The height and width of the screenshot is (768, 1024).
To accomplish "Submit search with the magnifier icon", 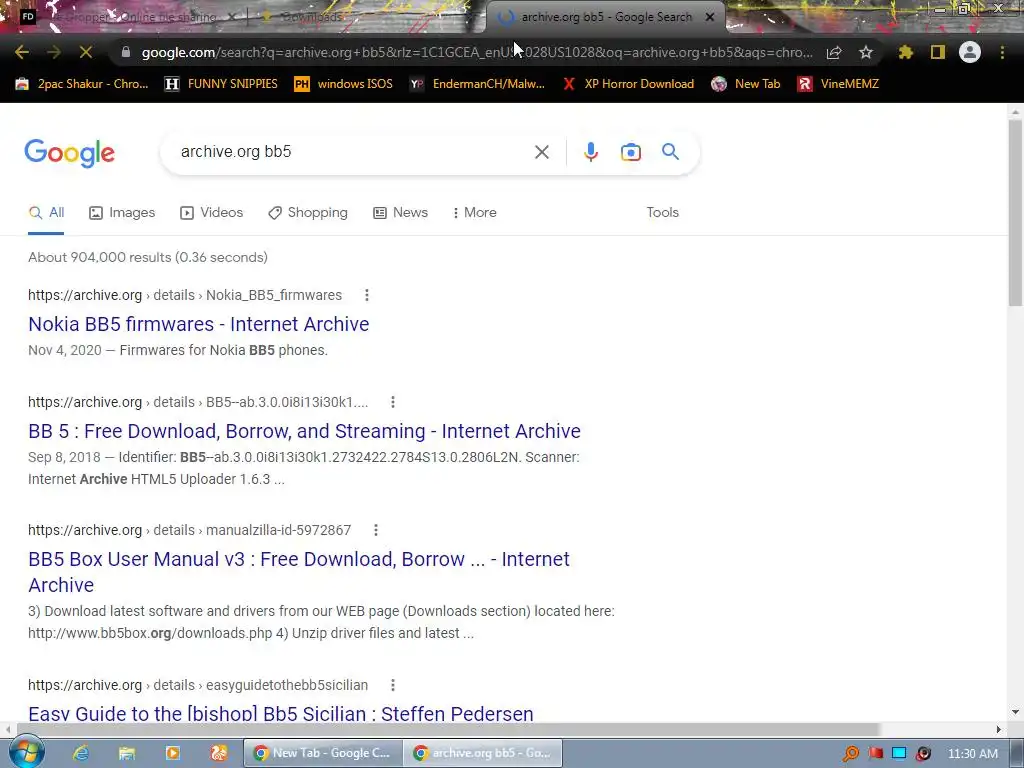I will coord(670,152).
